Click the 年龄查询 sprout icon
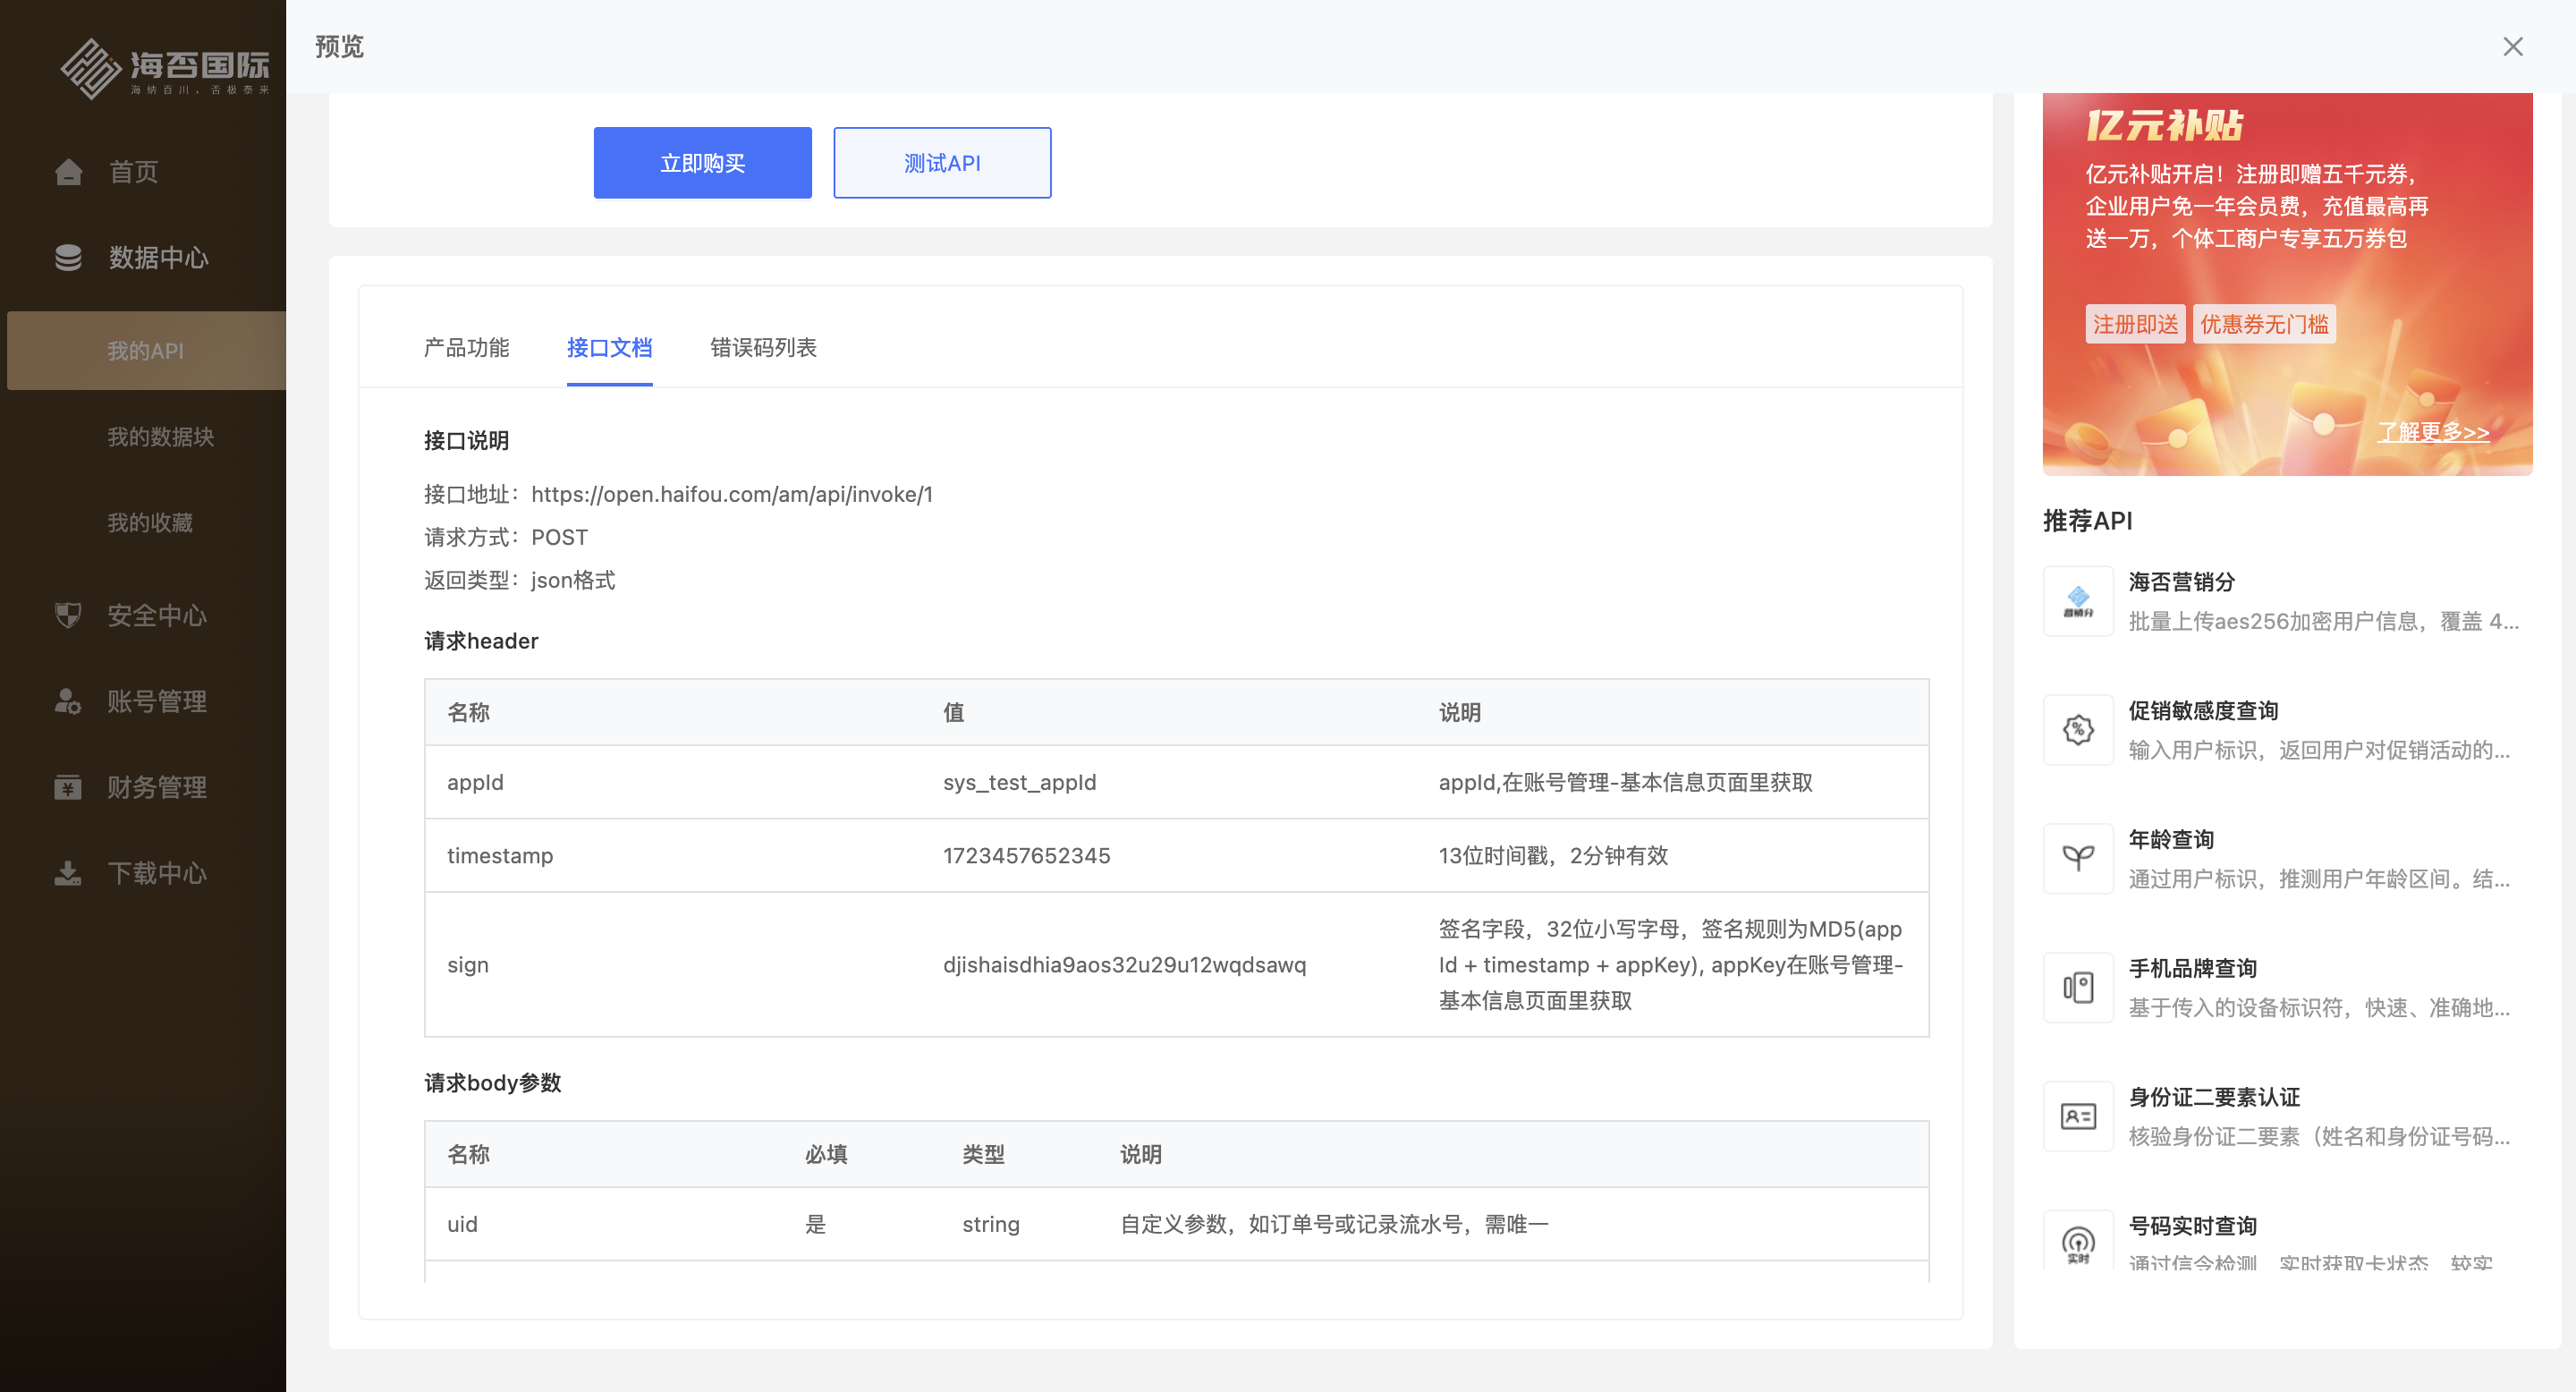 coord(2078,859)
